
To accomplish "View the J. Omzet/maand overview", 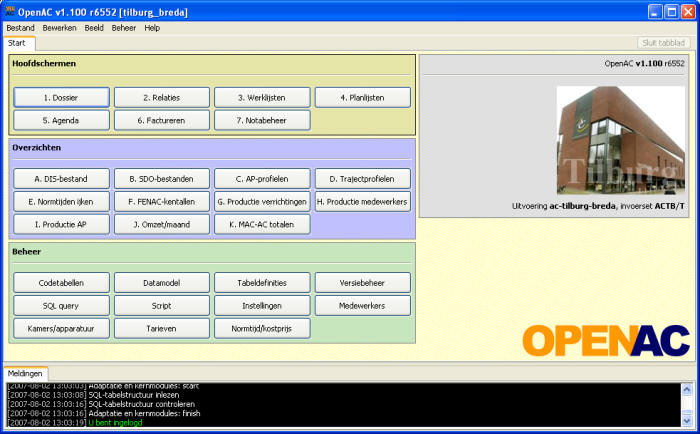I will [x=161, y=224].
